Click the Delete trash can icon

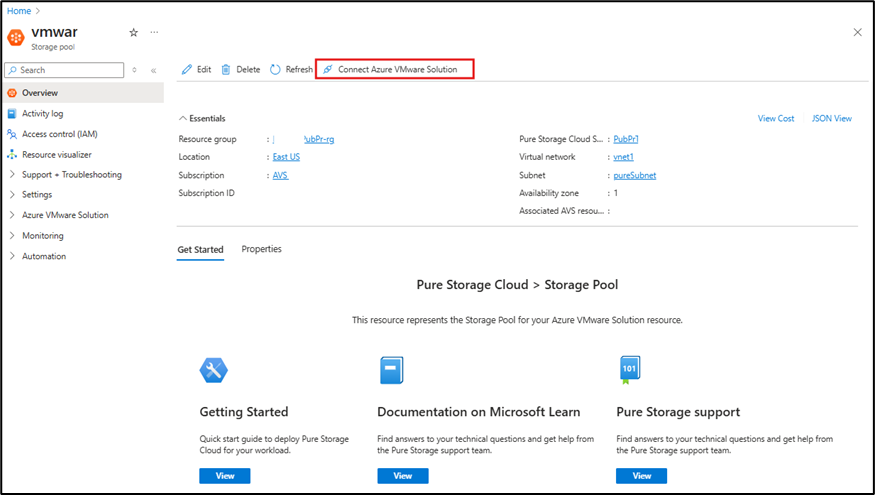point(226,70)
